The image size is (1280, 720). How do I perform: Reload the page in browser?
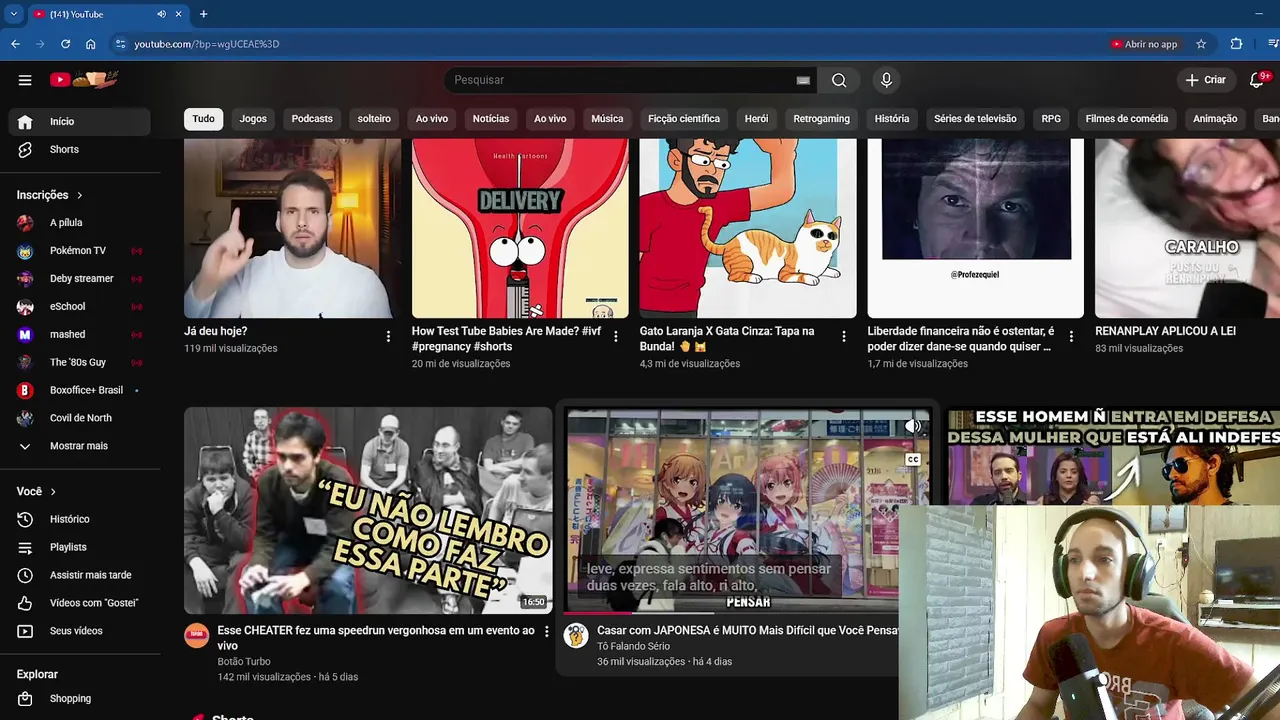click(66, 44)
